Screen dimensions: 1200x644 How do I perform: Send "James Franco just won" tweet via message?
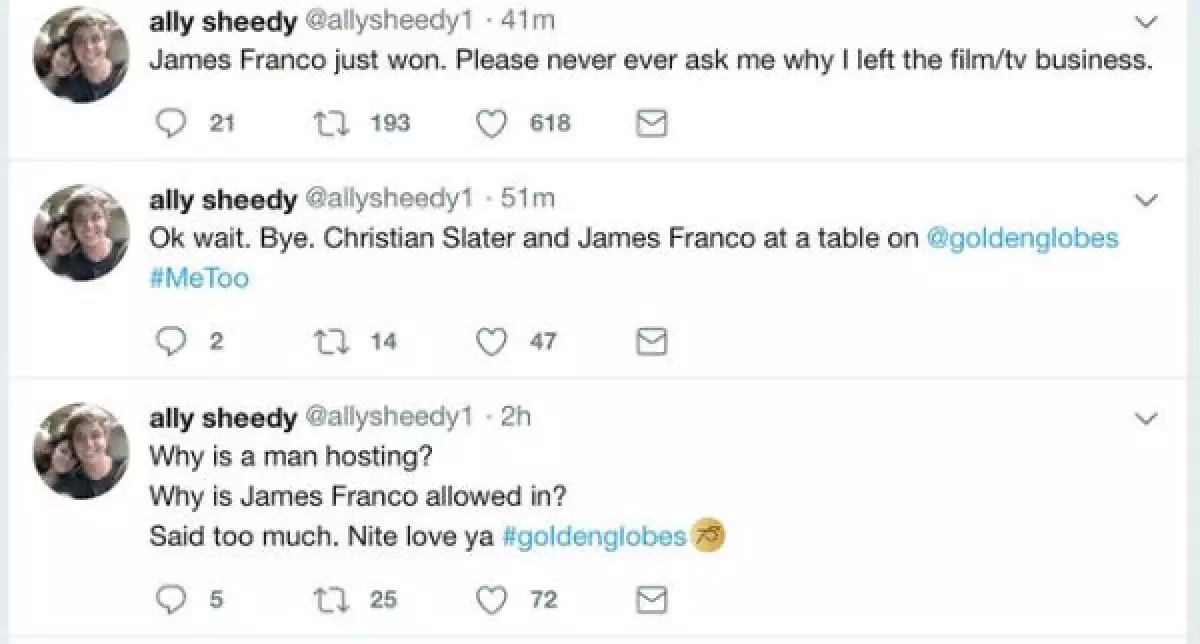click(x=652, y=123)
